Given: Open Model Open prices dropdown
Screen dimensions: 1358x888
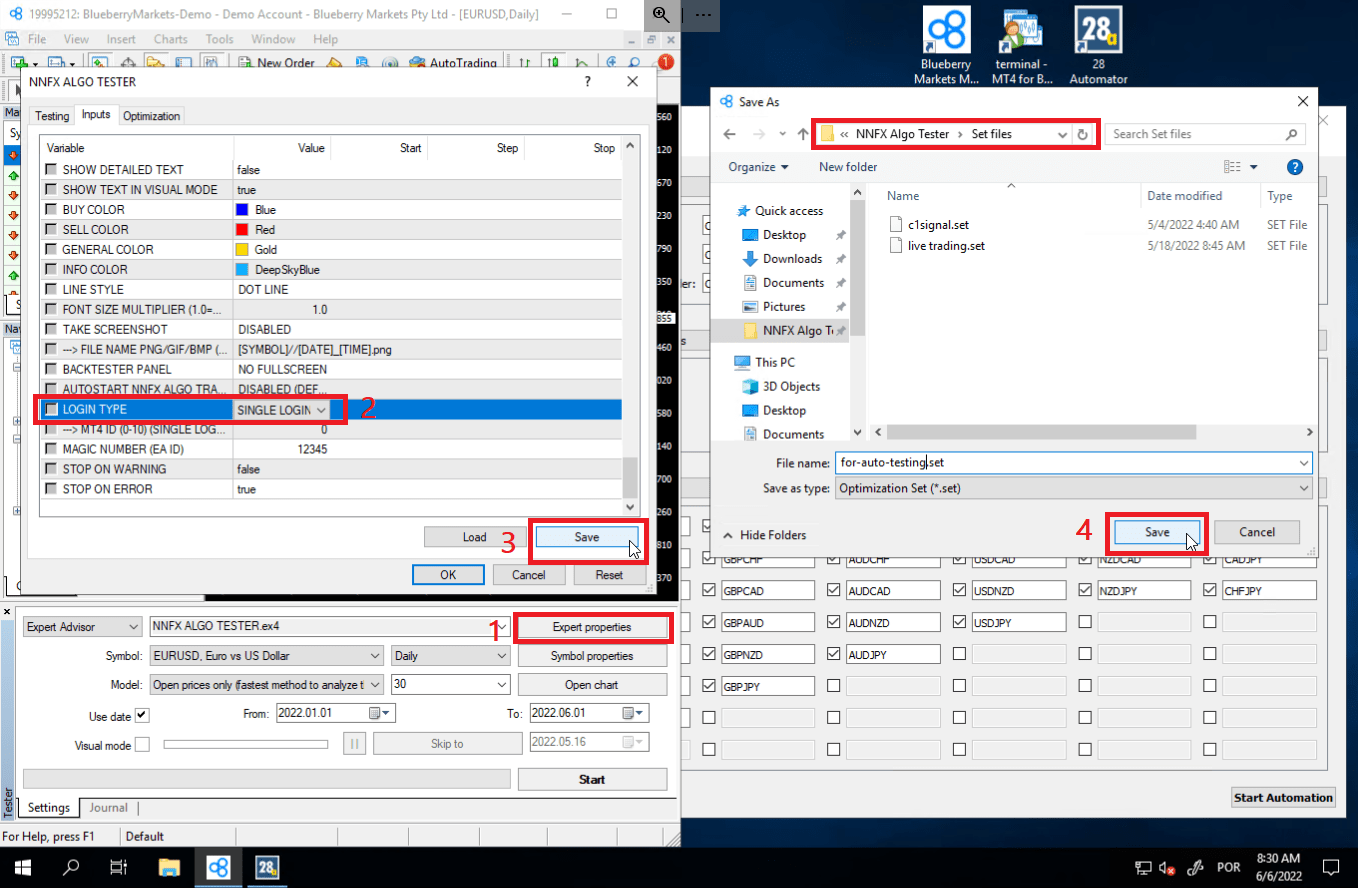Looking at the screenshot, I should coord(266,685).
